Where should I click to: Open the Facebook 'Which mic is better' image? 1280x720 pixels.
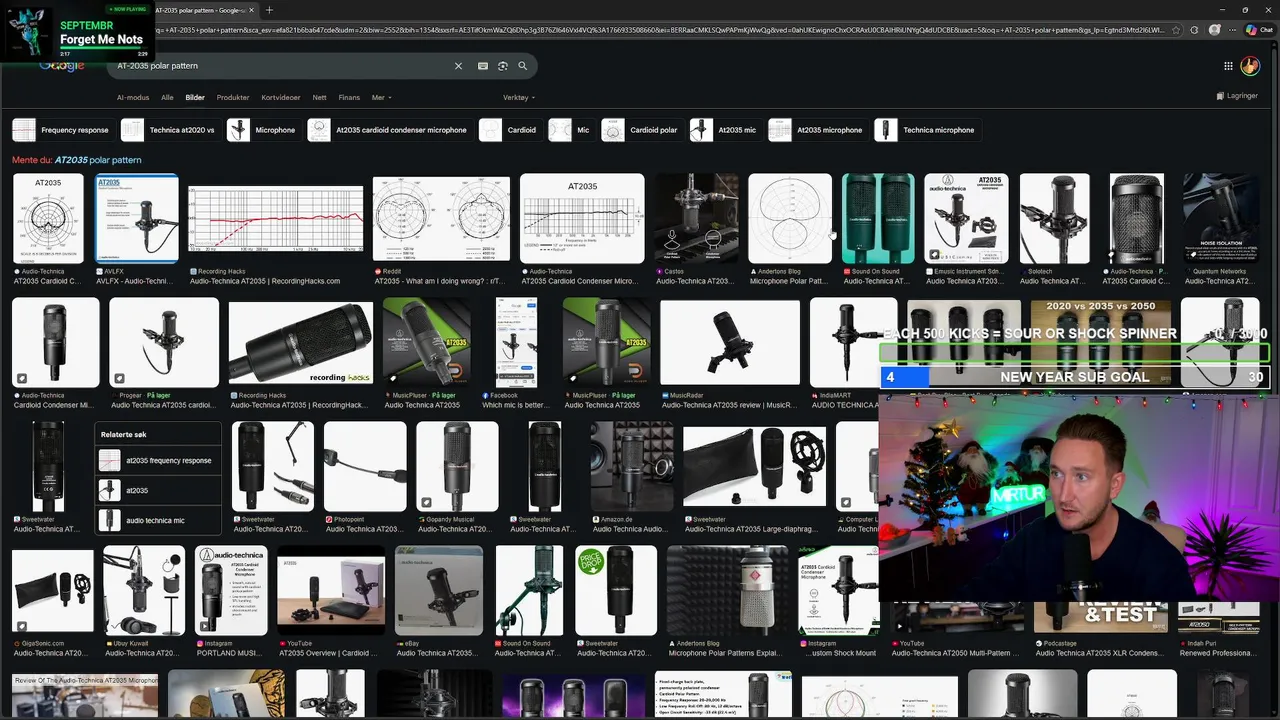point(516,342)
